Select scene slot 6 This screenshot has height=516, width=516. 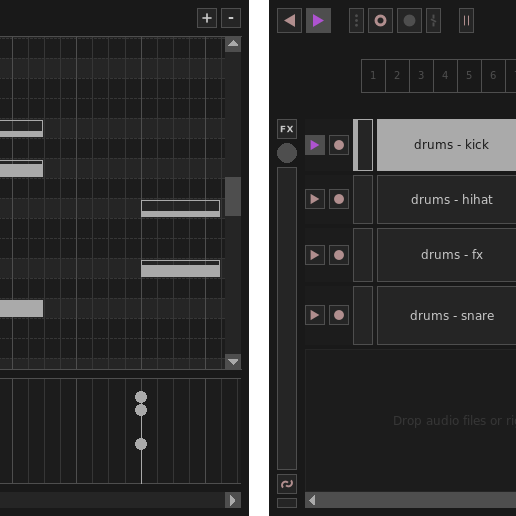493,76
